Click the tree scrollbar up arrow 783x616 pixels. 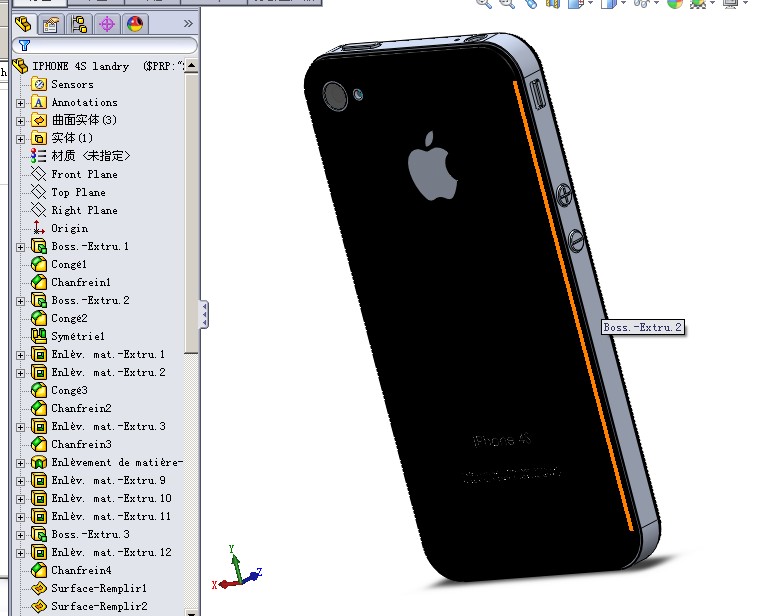click(191, 66)
